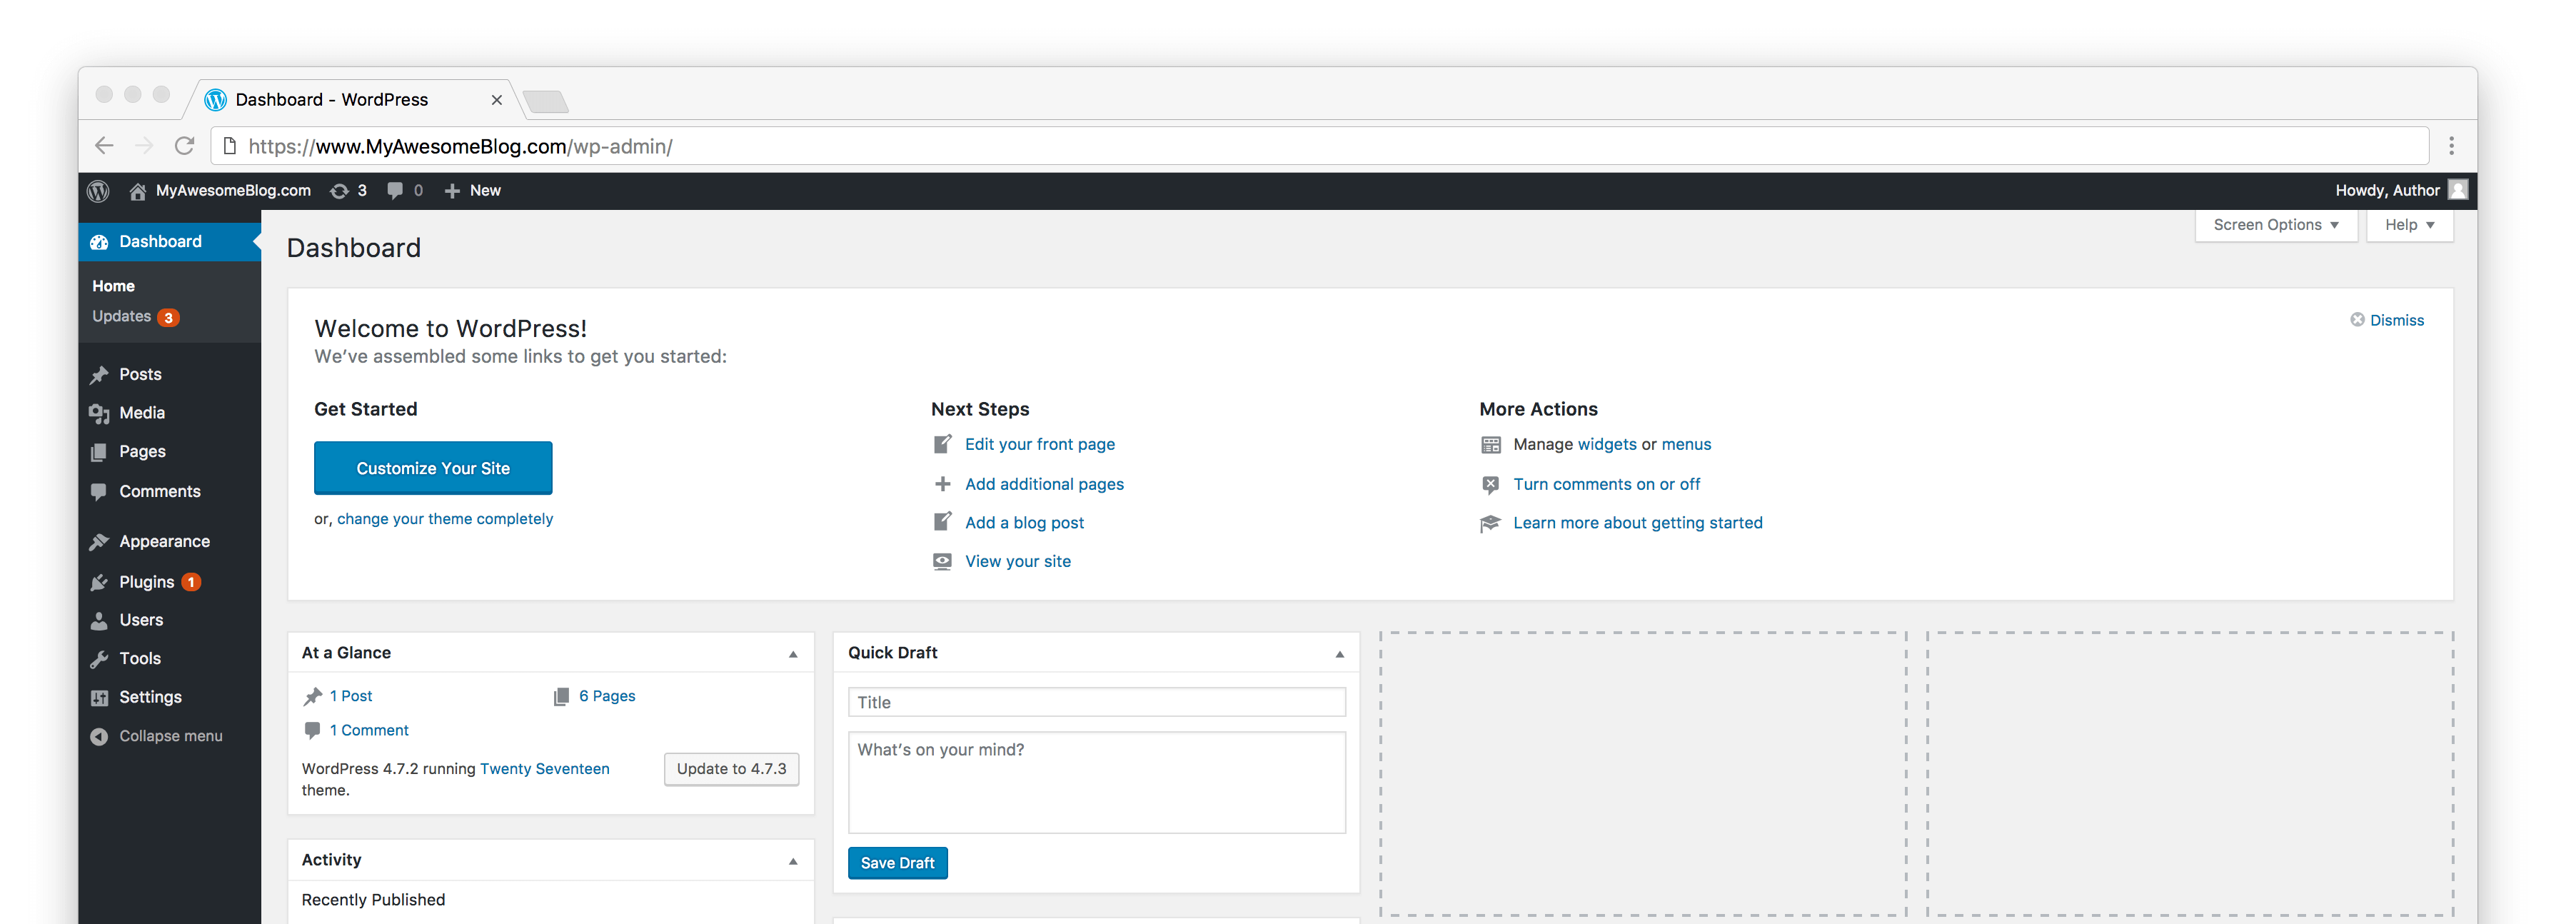Click the browser back arrow

pyautogui.click(x=104, y=146)
